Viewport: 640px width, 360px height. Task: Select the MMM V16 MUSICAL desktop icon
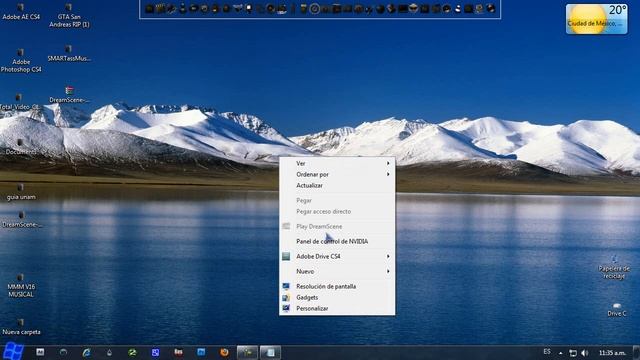[x=21, y=285]
